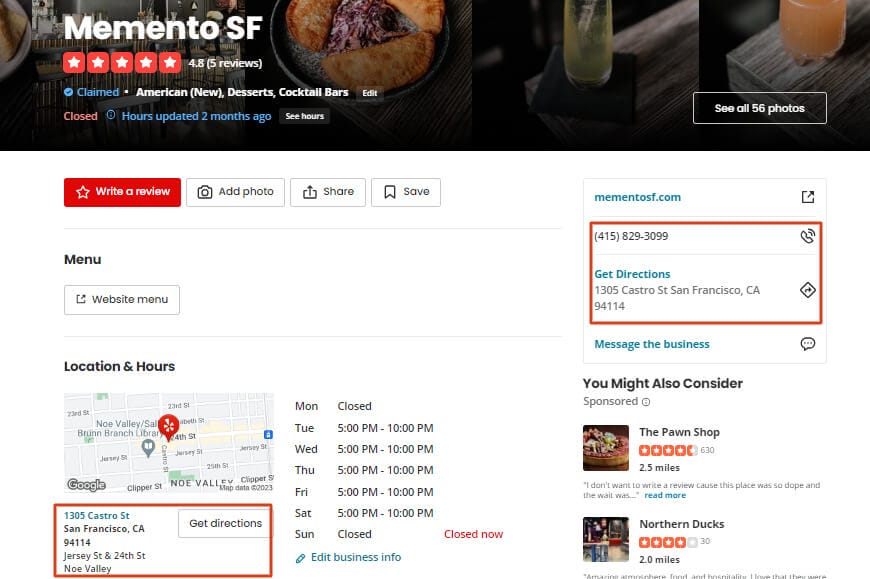Open the Website menu button
Screen dimensions: 870x579
coord(122,299)
